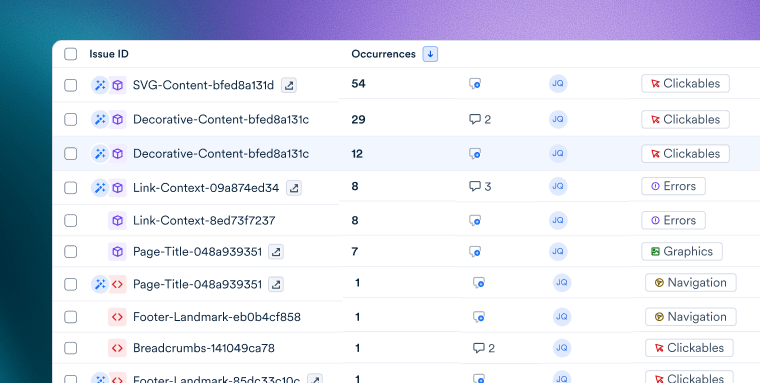This screenshot has width=760, height=383.
Task: Click the Issue ID column header
Action: pyautogui.click(x=109, y=54)
